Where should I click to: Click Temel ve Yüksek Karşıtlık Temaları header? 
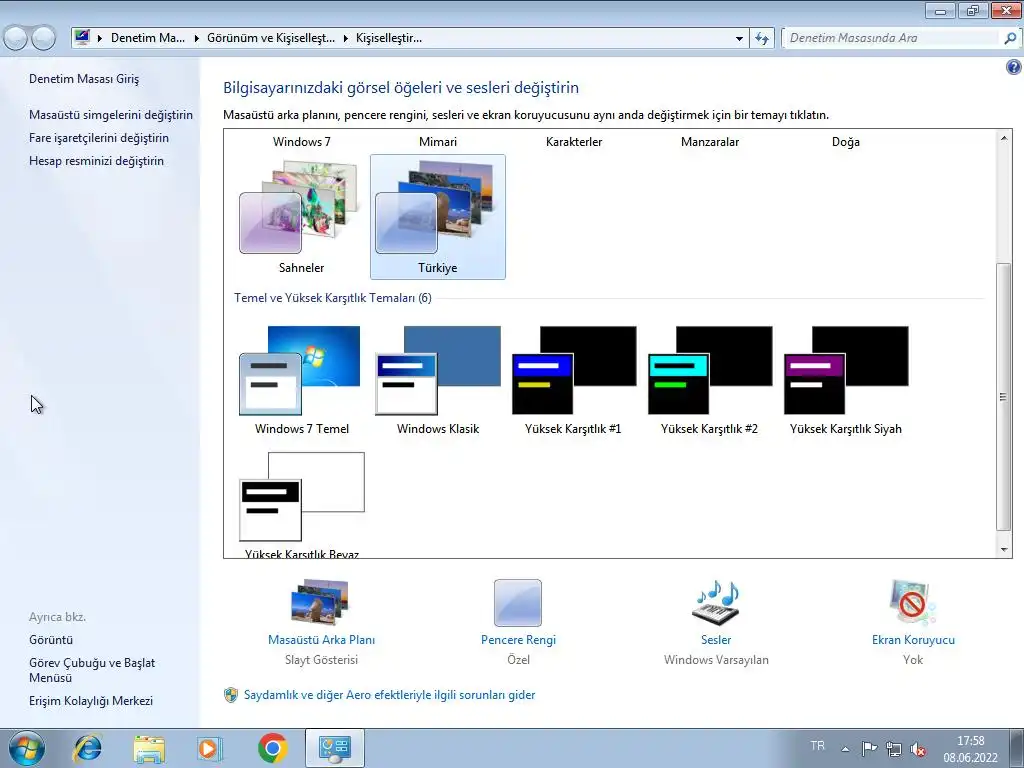(x=332, y=298)
